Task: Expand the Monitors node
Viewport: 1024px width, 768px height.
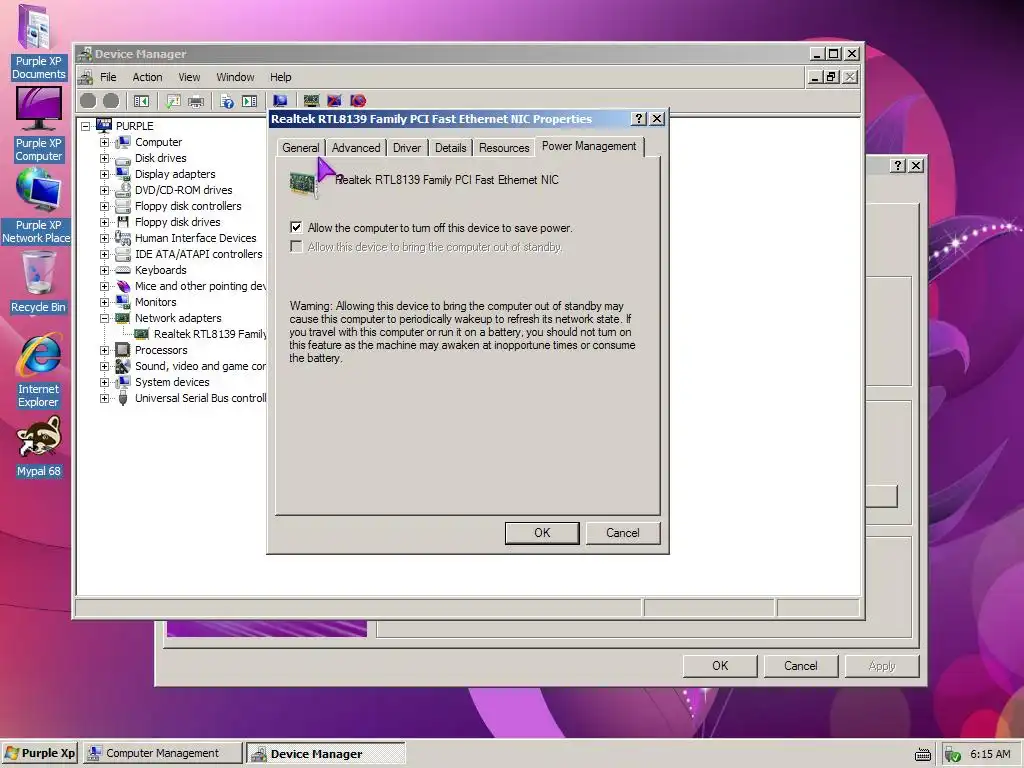Action: [x=104, y=302]
